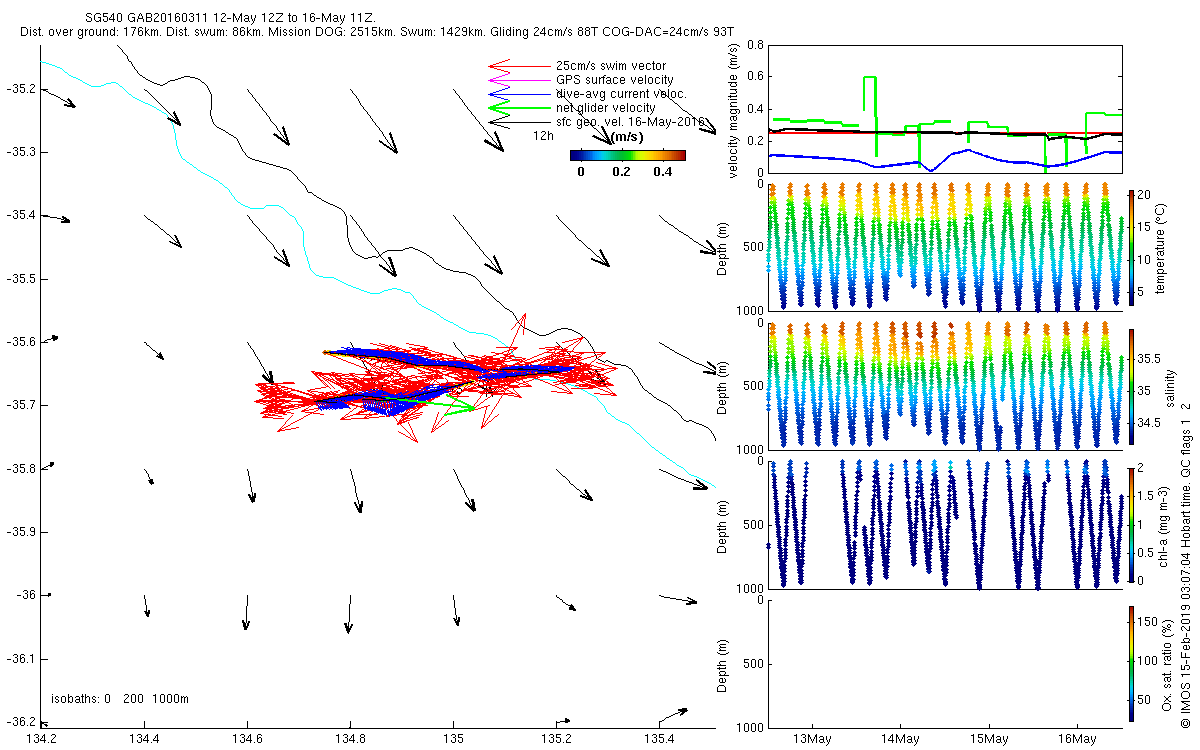Click the salinity colorbar
The image size is (1200, 750).
pos(1131,386)
